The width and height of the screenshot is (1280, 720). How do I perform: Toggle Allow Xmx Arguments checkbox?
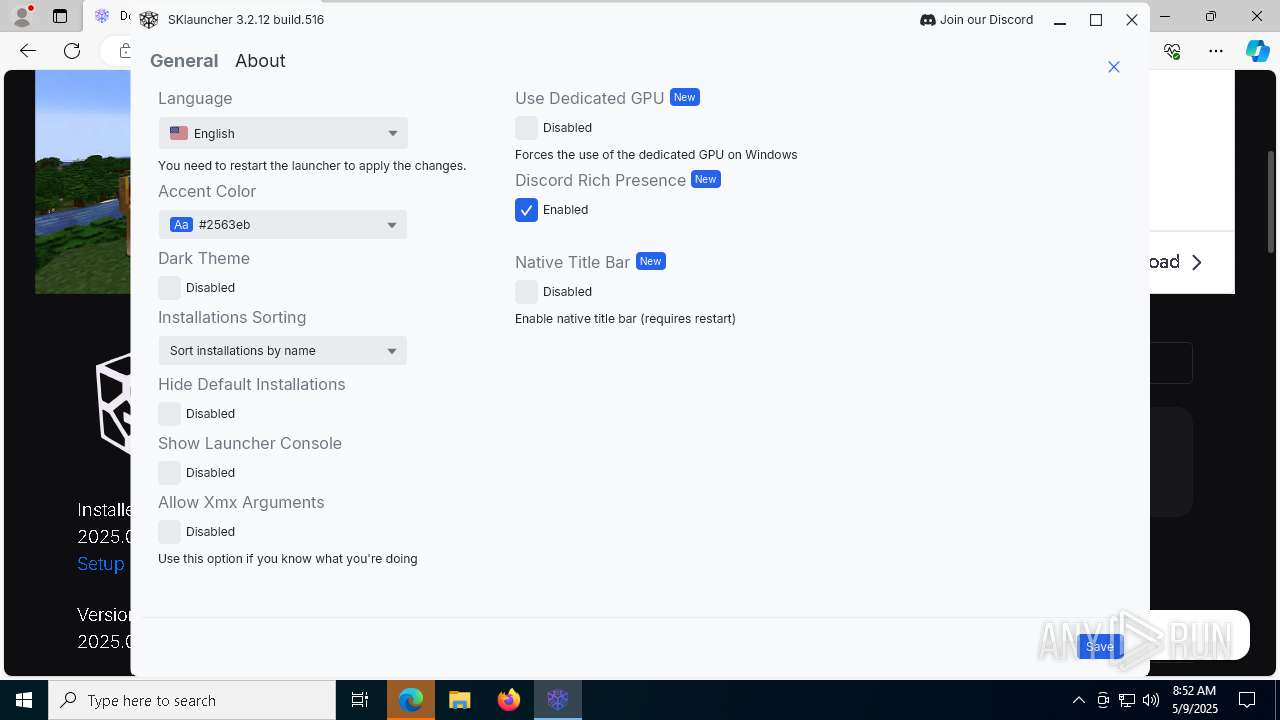tap(169, 532)
